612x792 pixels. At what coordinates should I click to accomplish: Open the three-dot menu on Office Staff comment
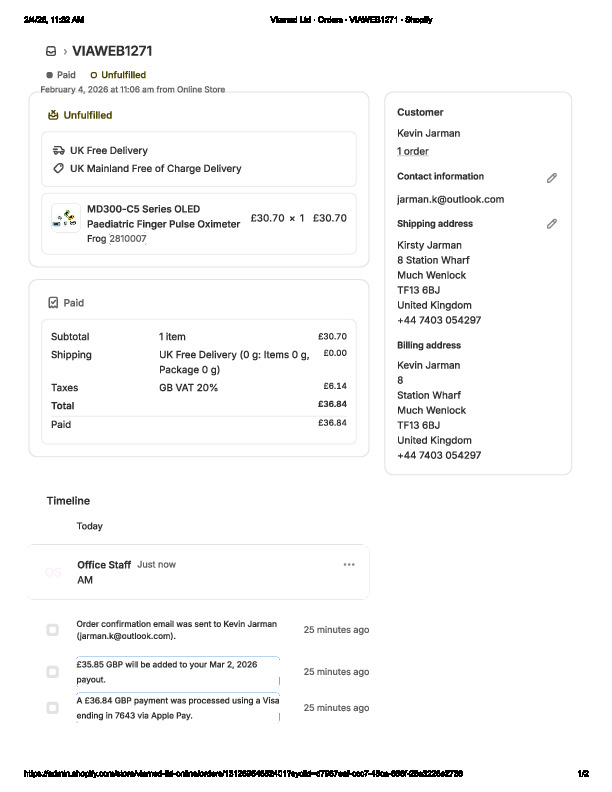[349, 565]
